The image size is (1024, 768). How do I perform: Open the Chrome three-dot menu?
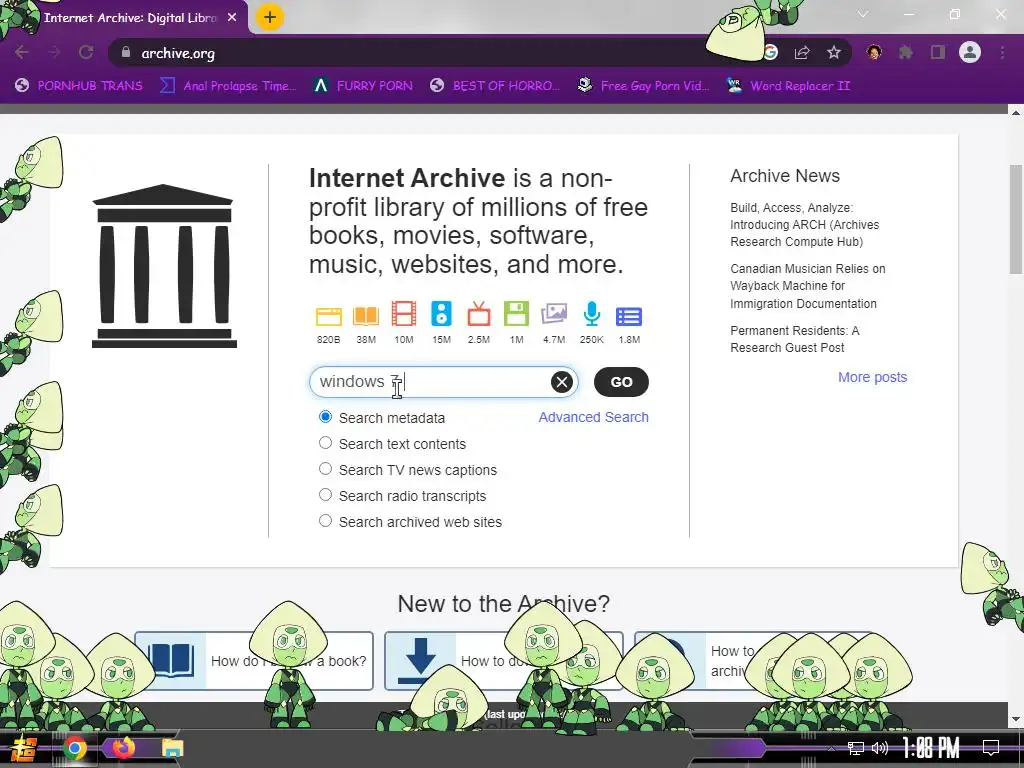[x=1002, y=53]
